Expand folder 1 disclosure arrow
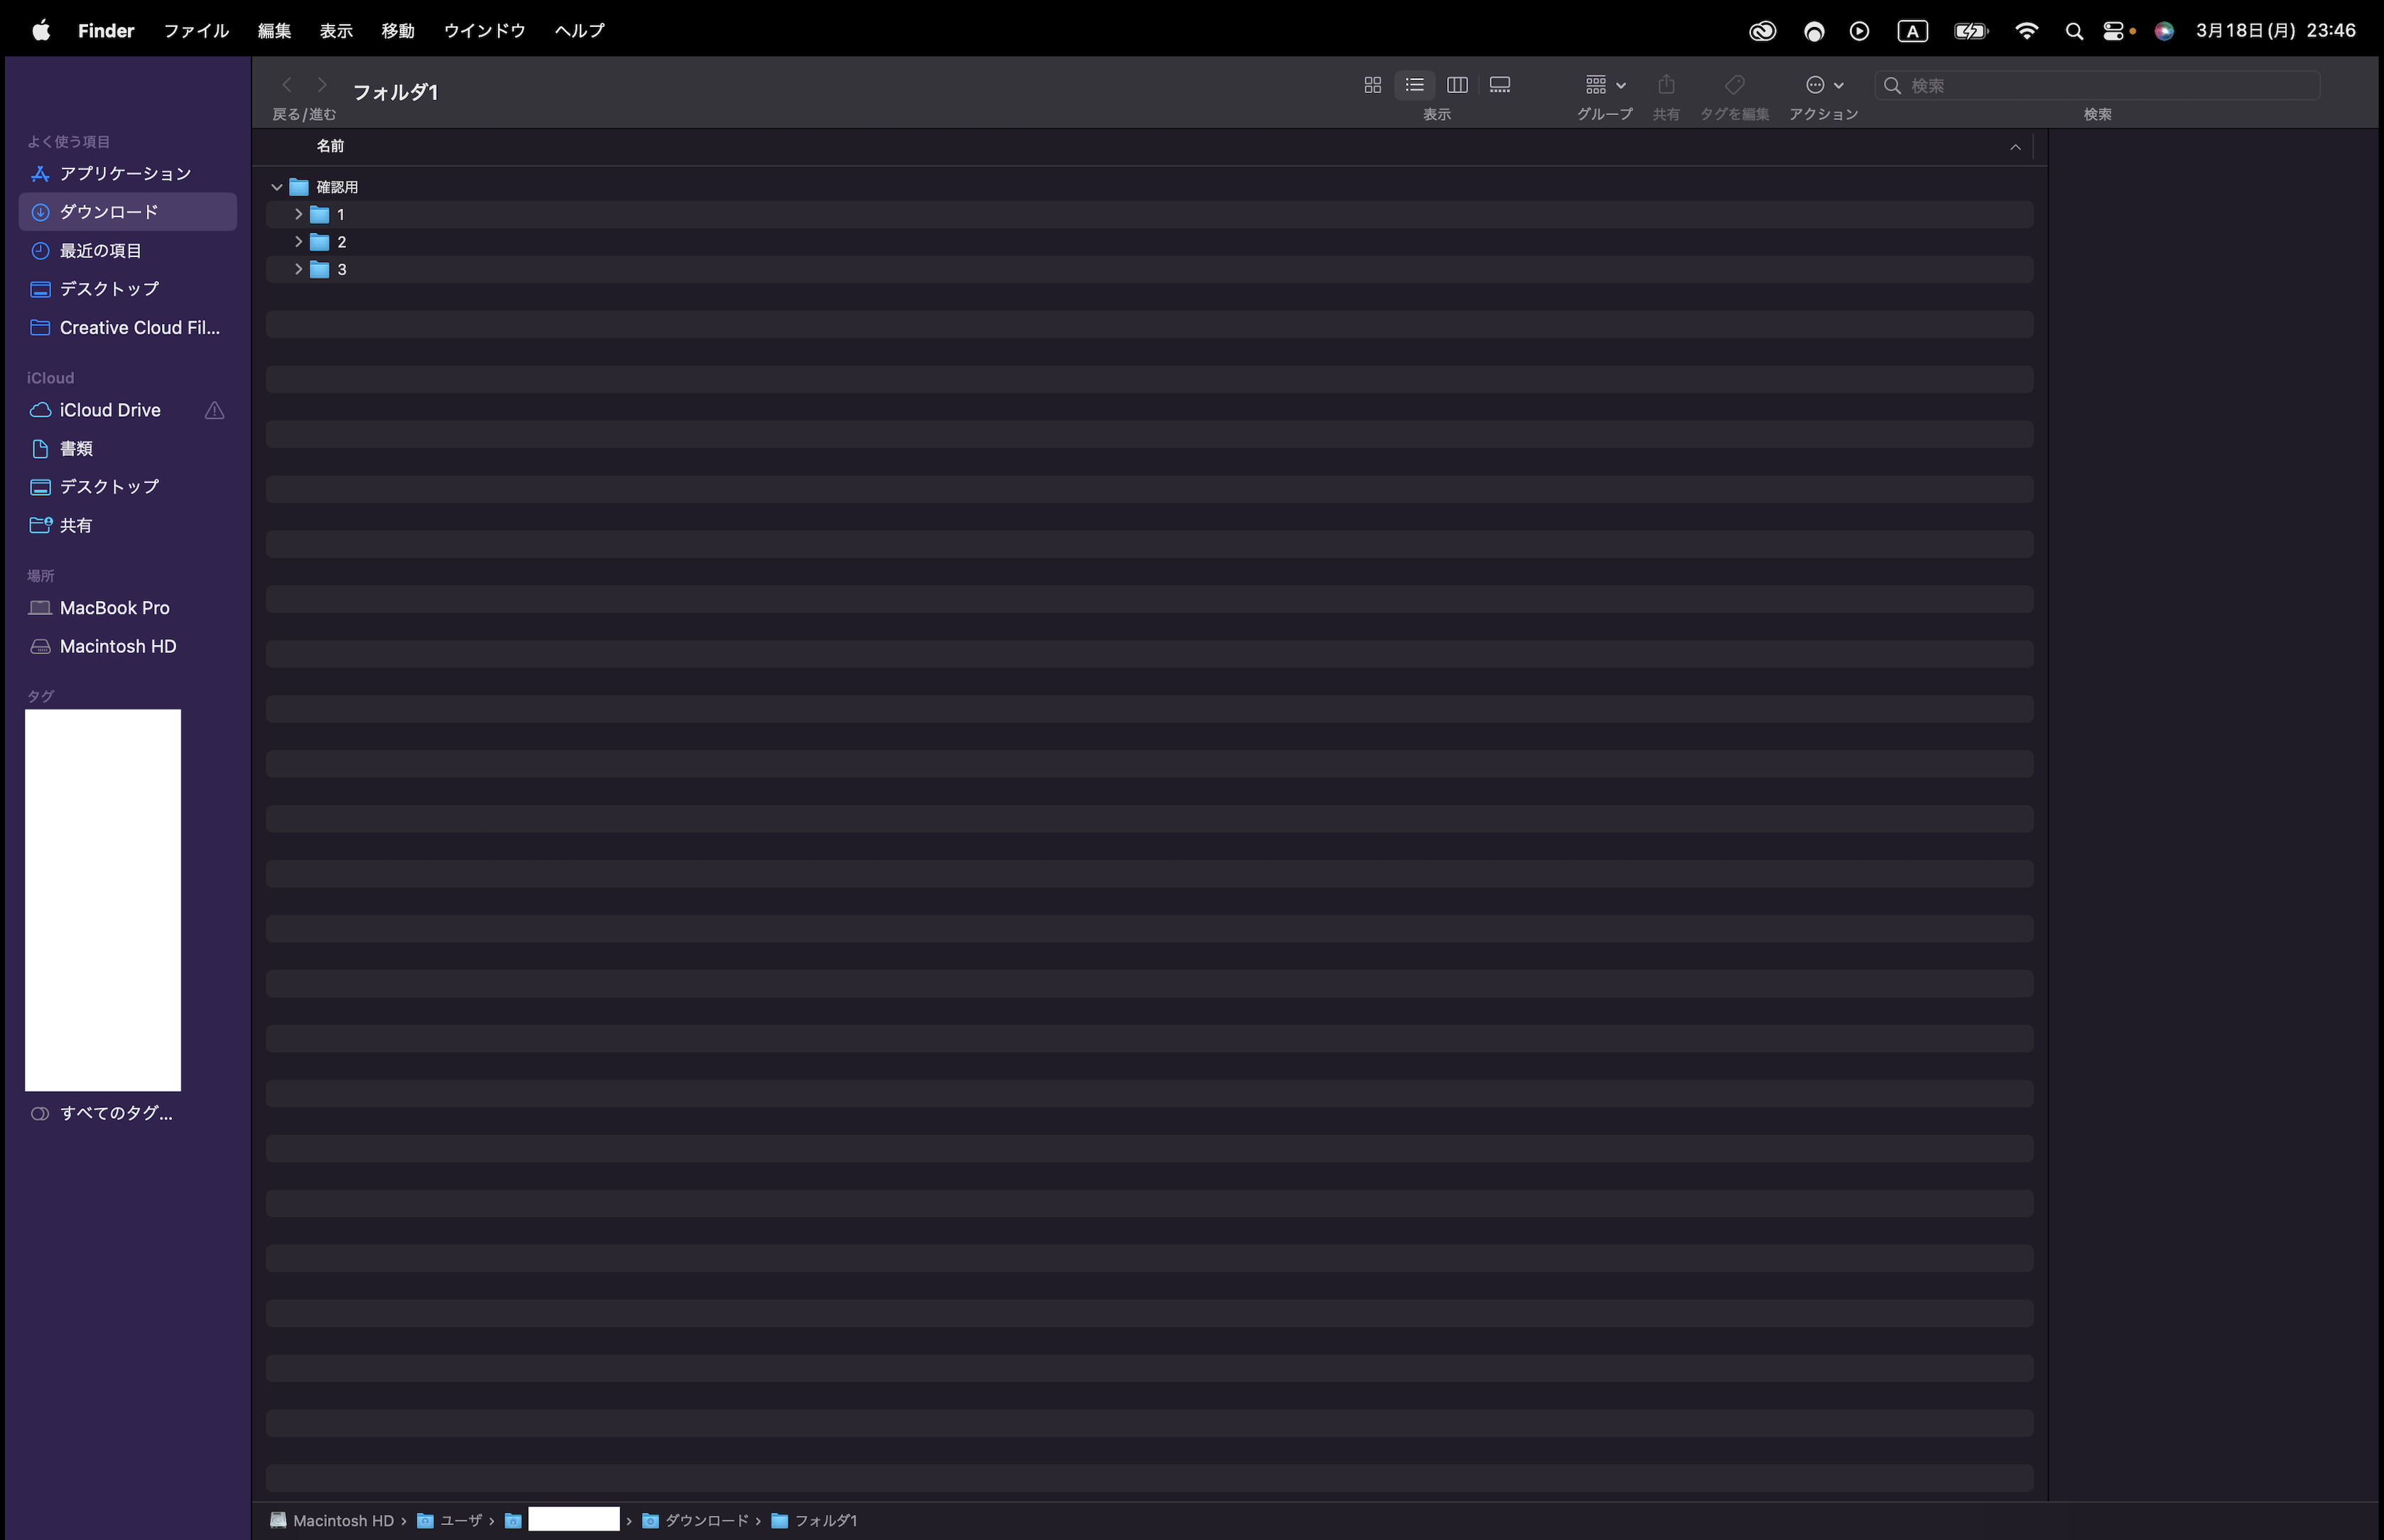This screenshot has width=2384, height=1540. [298, 214]
